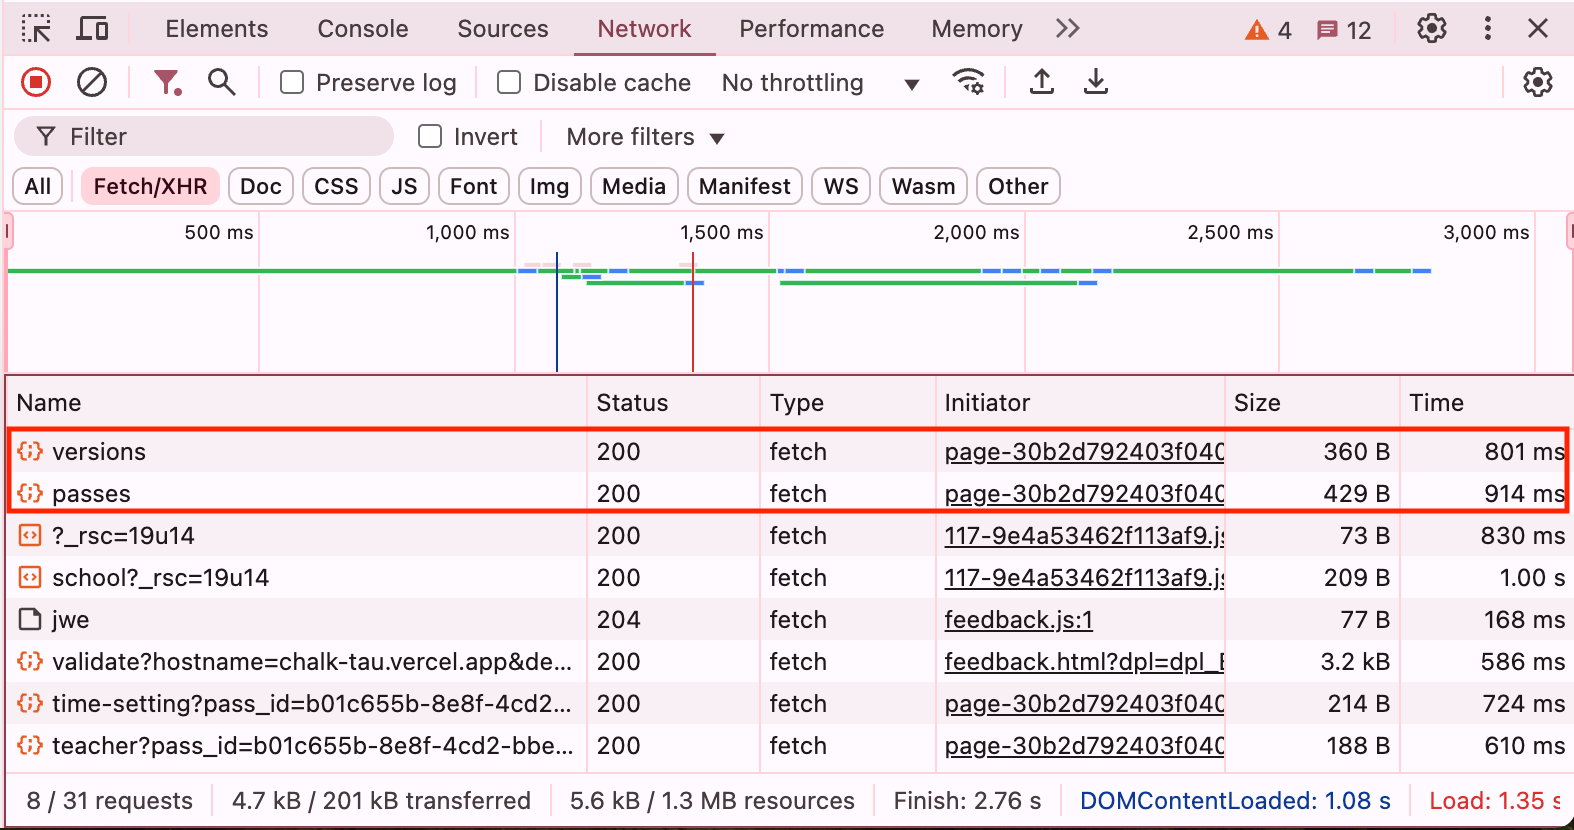Screen dimensions: 1574x830
Task: Sort requests by the Size column header
Action: point(1312,403)
